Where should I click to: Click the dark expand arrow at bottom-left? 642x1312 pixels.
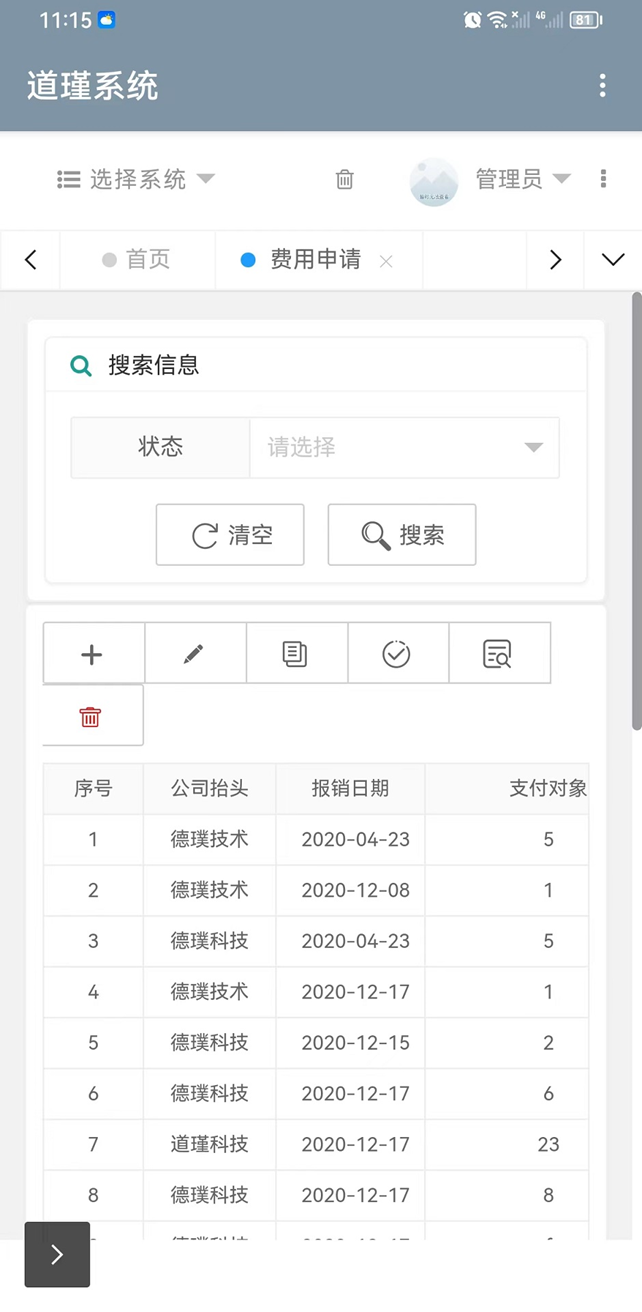57,1254
